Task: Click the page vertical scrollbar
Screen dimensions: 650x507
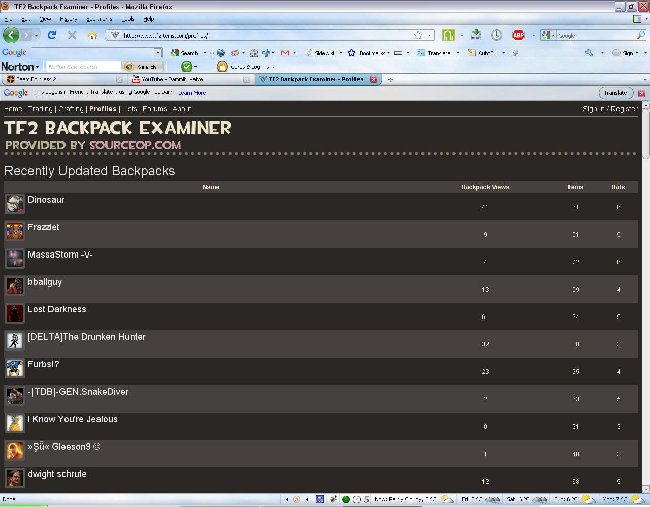Action: [x=645, y=296]
